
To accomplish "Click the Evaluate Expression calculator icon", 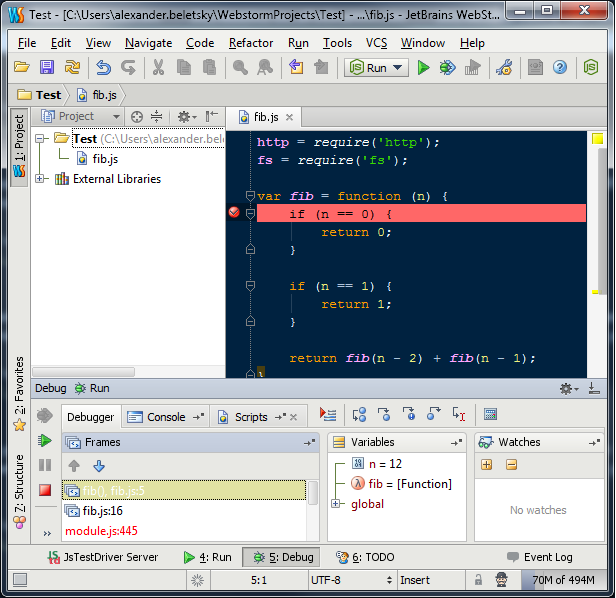I will pyautogui.click(x=490, y=415).
